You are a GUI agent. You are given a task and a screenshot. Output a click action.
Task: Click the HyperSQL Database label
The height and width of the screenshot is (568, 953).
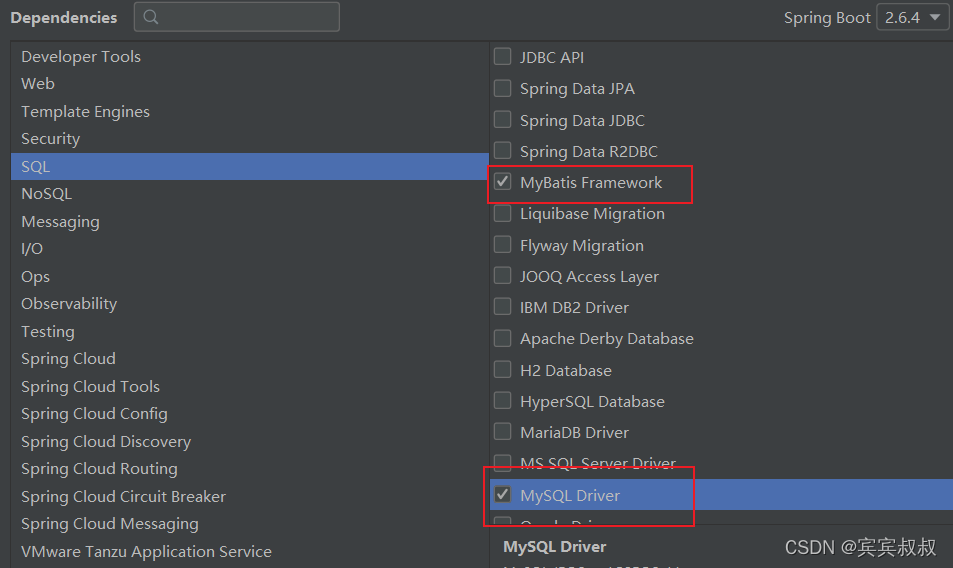(593, 402)
